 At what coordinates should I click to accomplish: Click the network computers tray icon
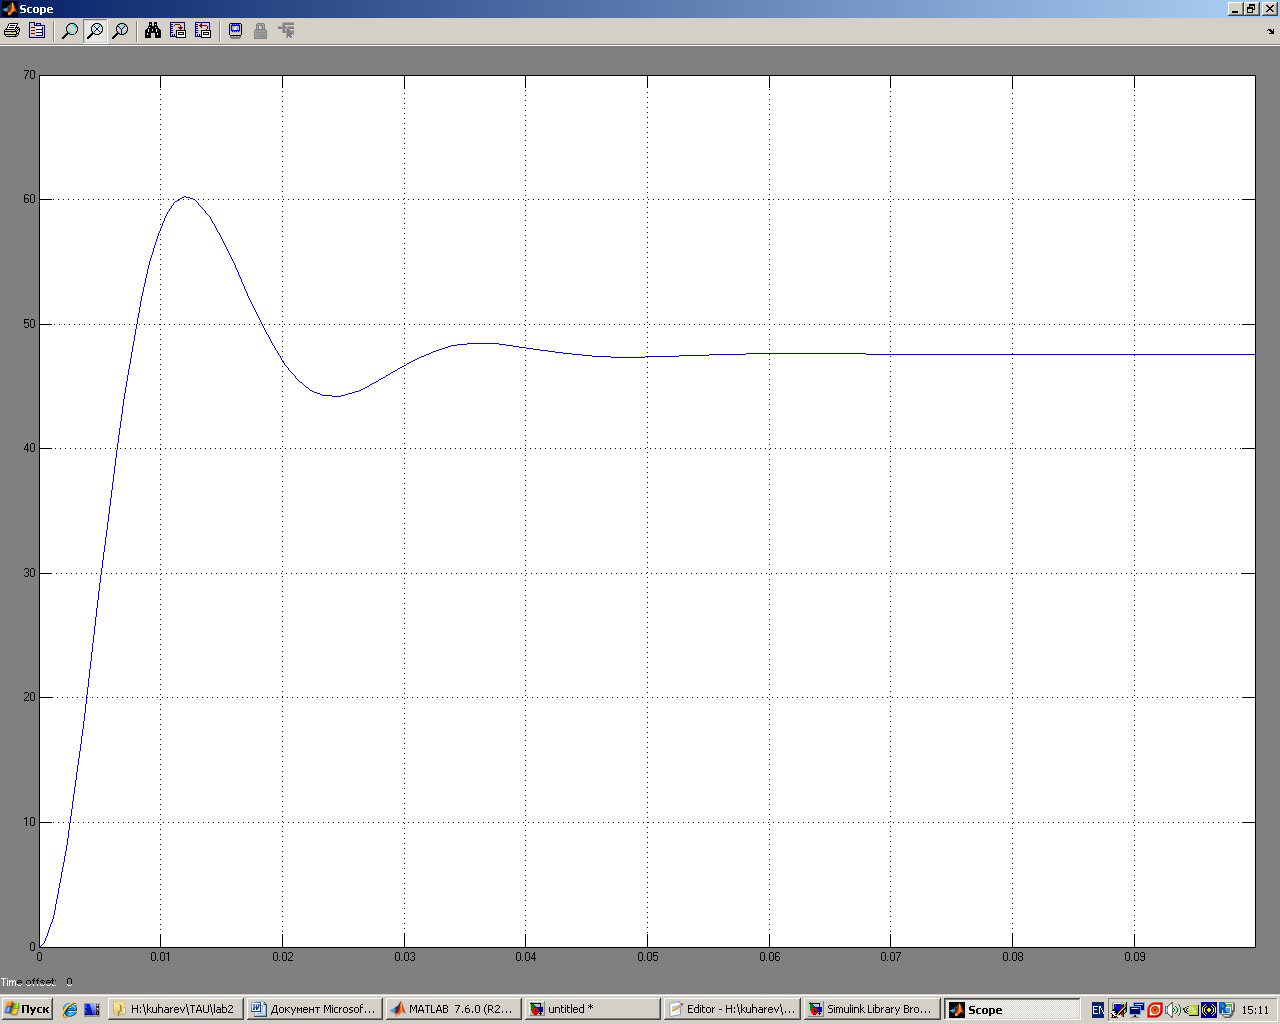pyautogui.click(x=1137, y=1010)
